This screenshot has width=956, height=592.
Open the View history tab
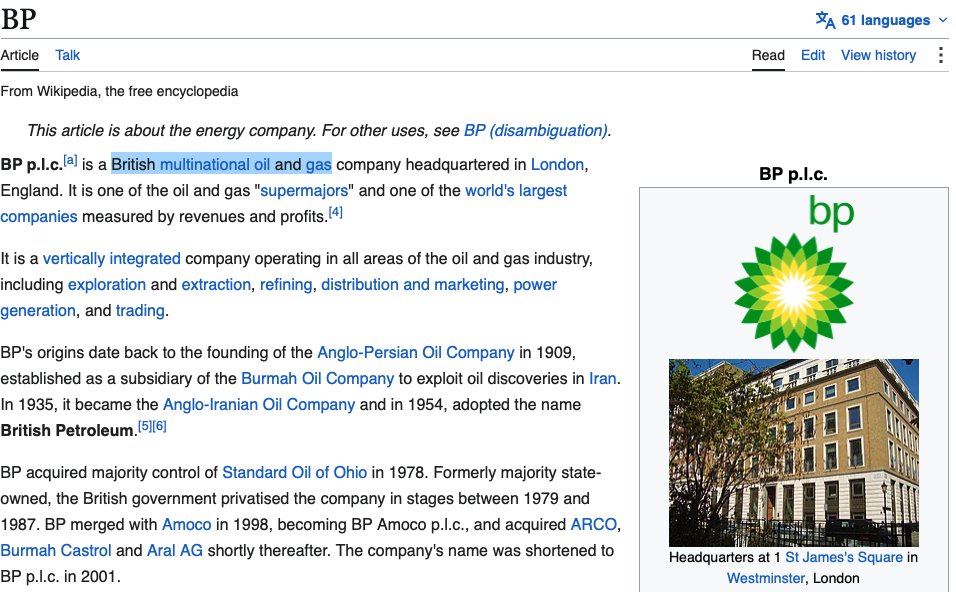pos(879,55)
